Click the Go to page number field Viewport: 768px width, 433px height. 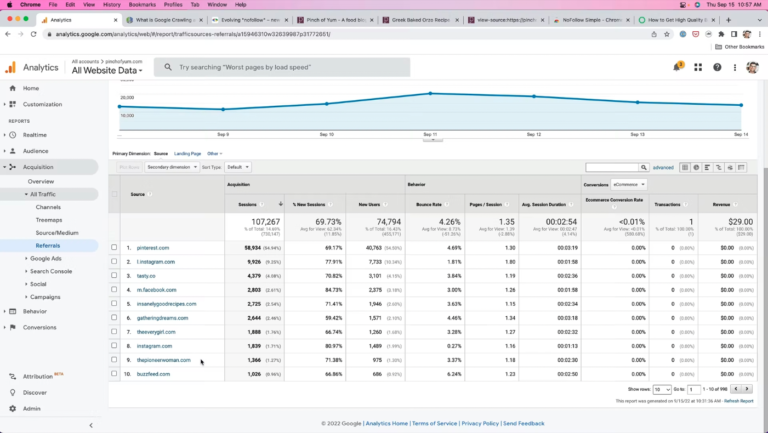694,389
